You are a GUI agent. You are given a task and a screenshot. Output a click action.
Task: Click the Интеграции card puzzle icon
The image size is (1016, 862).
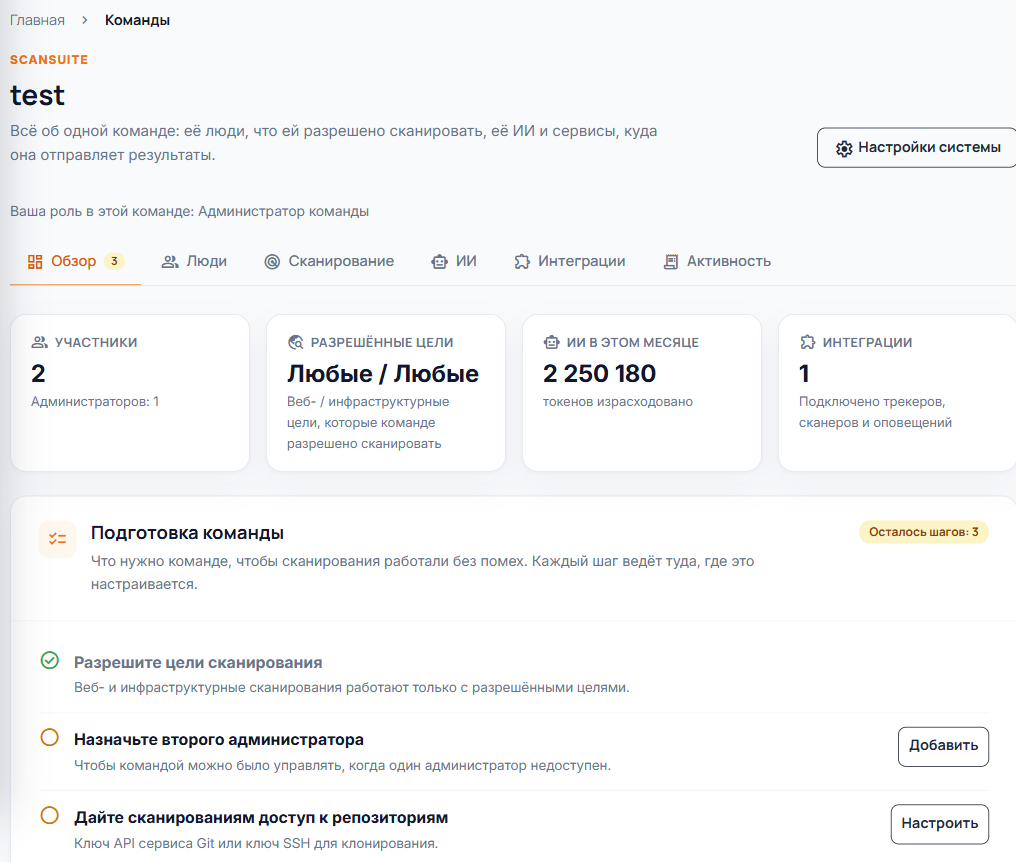pyautogui.click(x=807, y=342)
